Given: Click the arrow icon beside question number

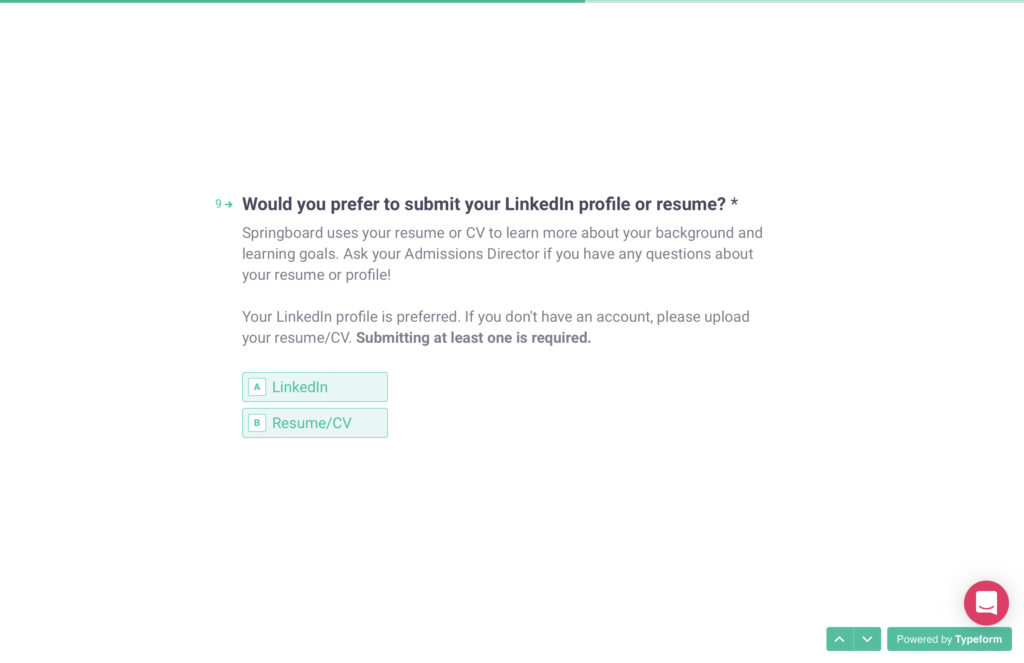Looking at the screenshot, I should tap(229, 204).
